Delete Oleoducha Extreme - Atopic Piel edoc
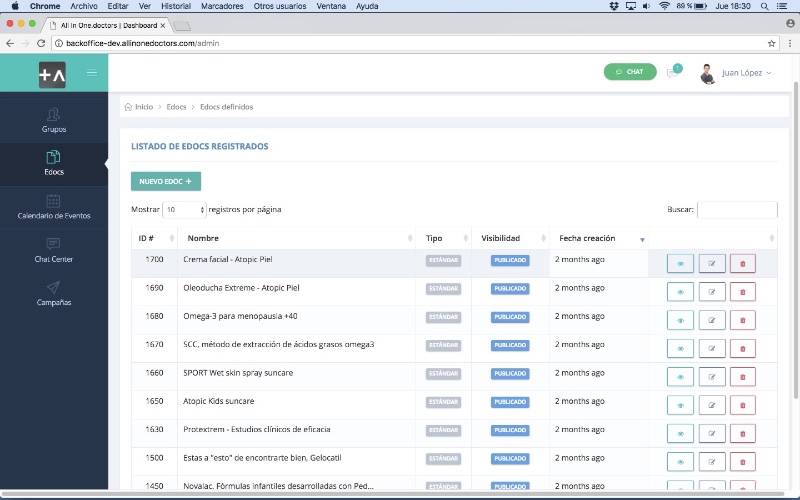 tap(742, 292)
